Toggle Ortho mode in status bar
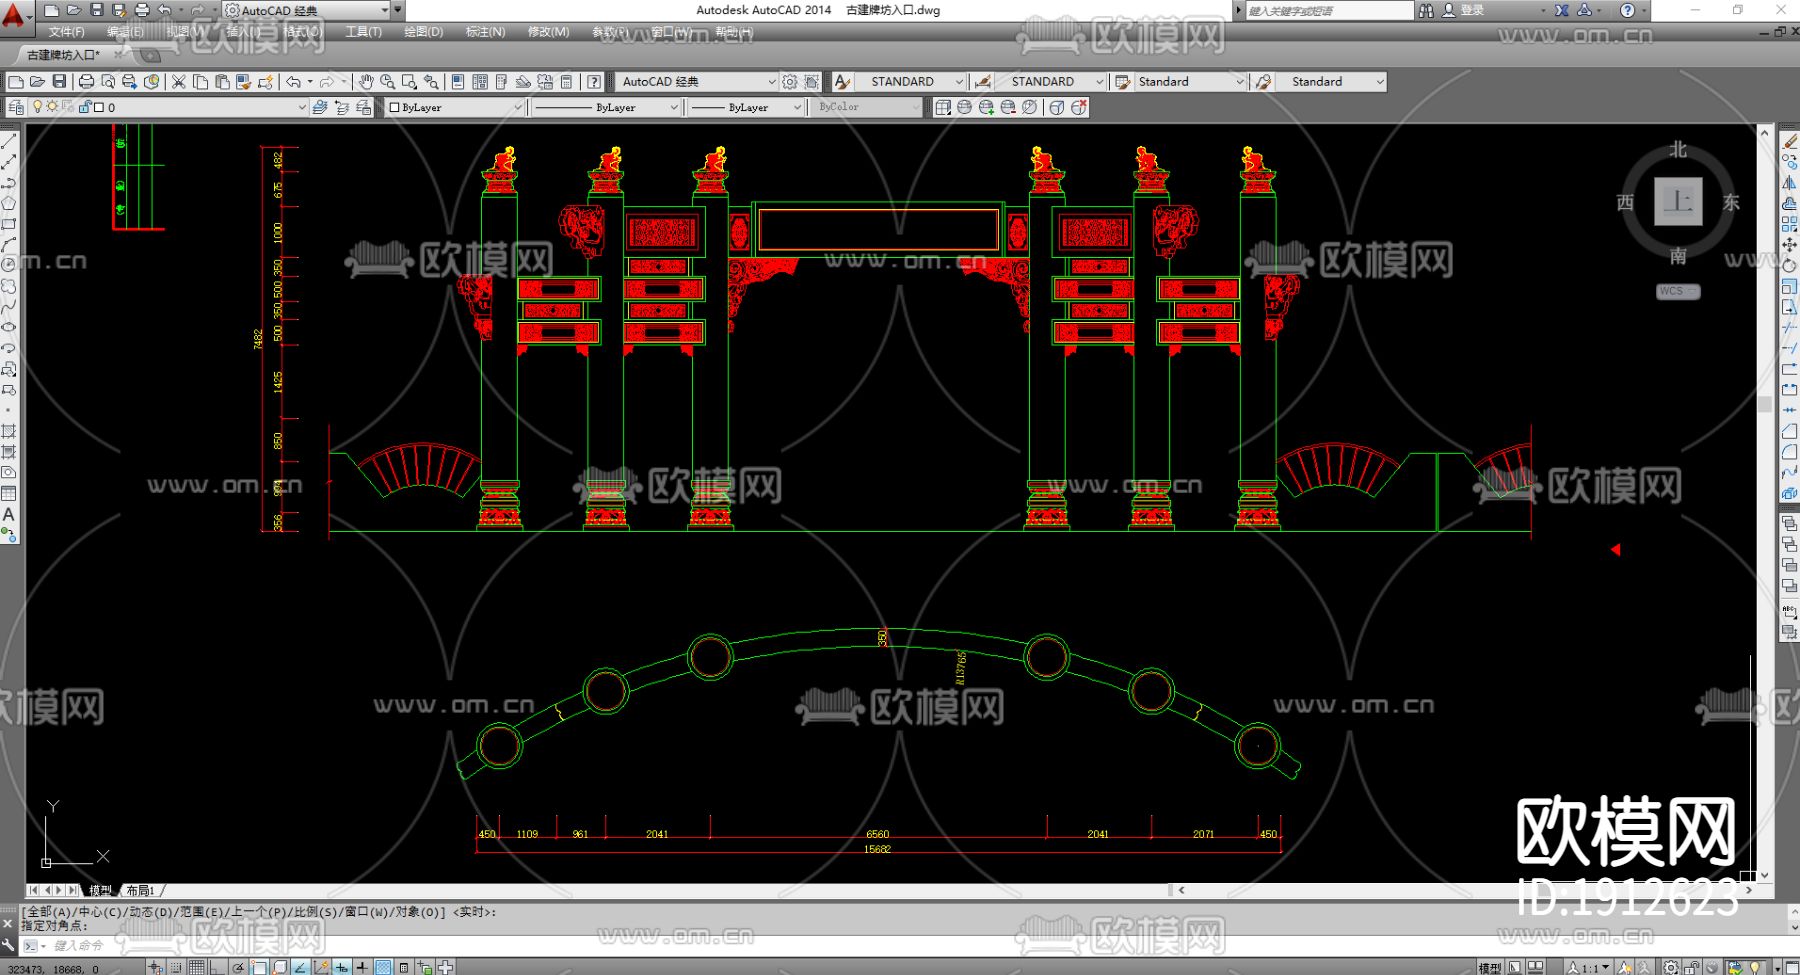1800x975 pixels. (x=218, y=967)
